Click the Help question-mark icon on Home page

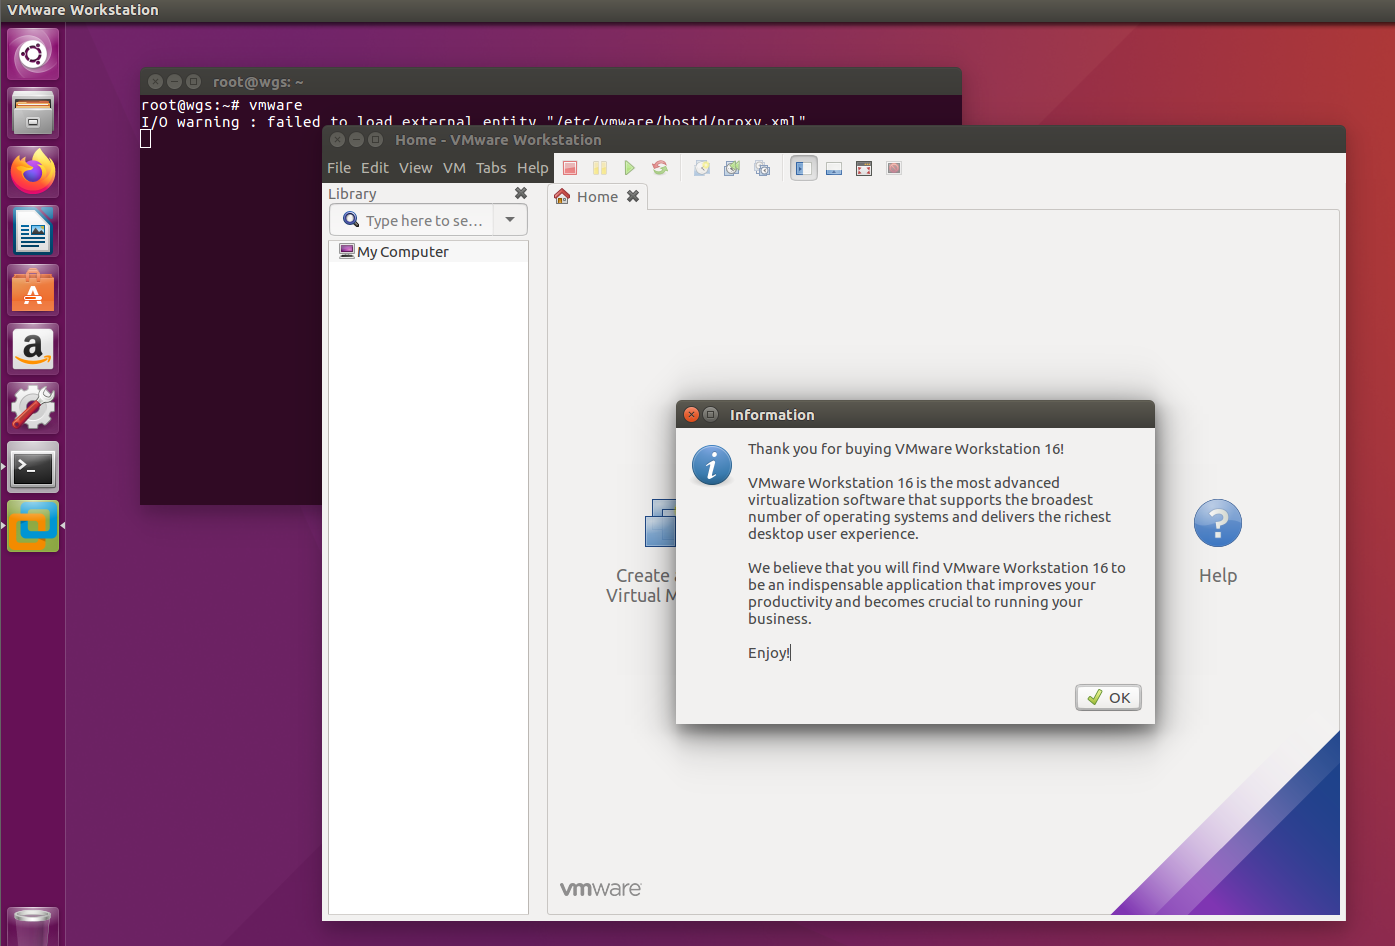(1218, 523)
